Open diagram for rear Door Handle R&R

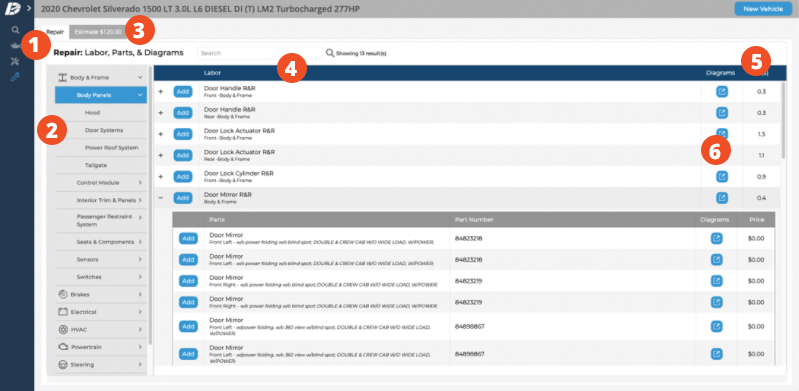point(722,113)
